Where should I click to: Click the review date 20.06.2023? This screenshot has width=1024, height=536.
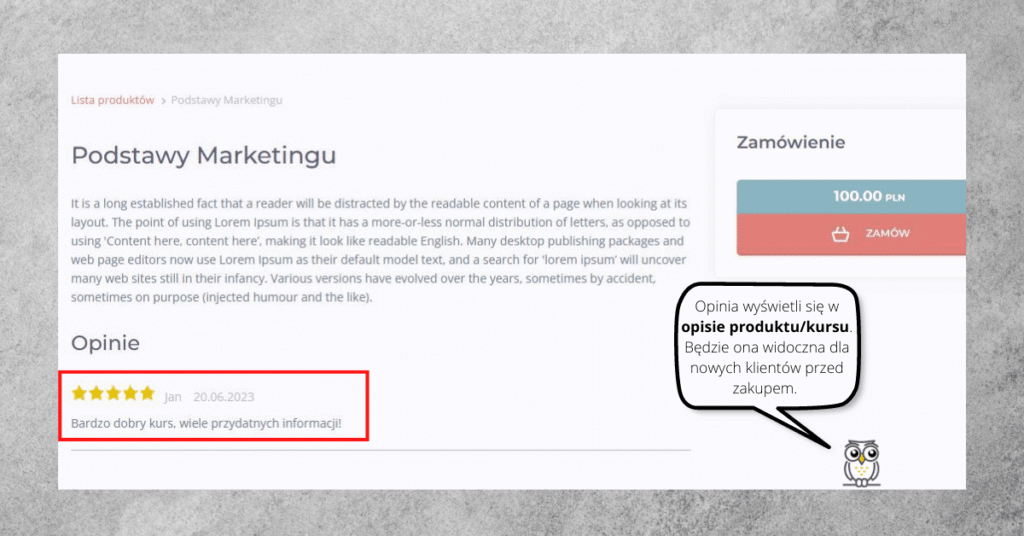point(223,397)
